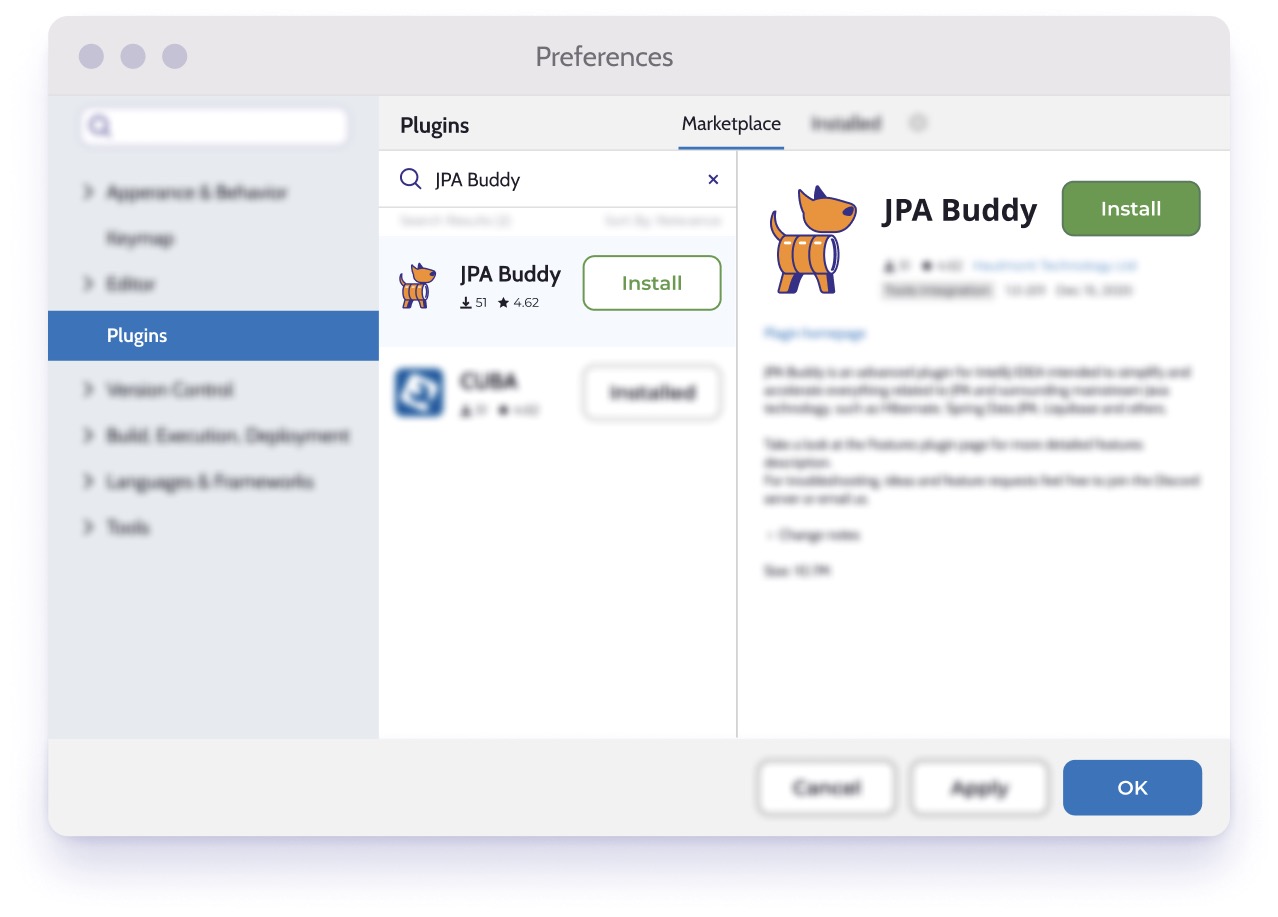
Task: Click the green Install button in details
Action: click(1131, 209)
